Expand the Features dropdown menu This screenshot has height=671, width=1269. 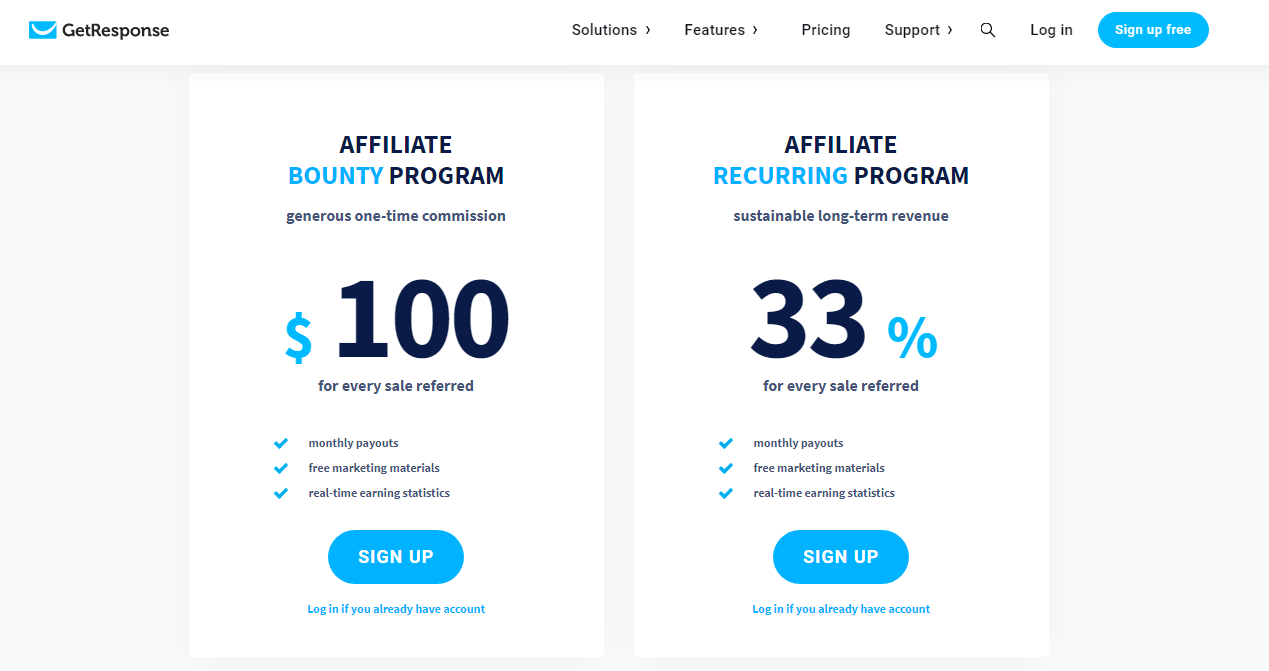pos(721,30)
